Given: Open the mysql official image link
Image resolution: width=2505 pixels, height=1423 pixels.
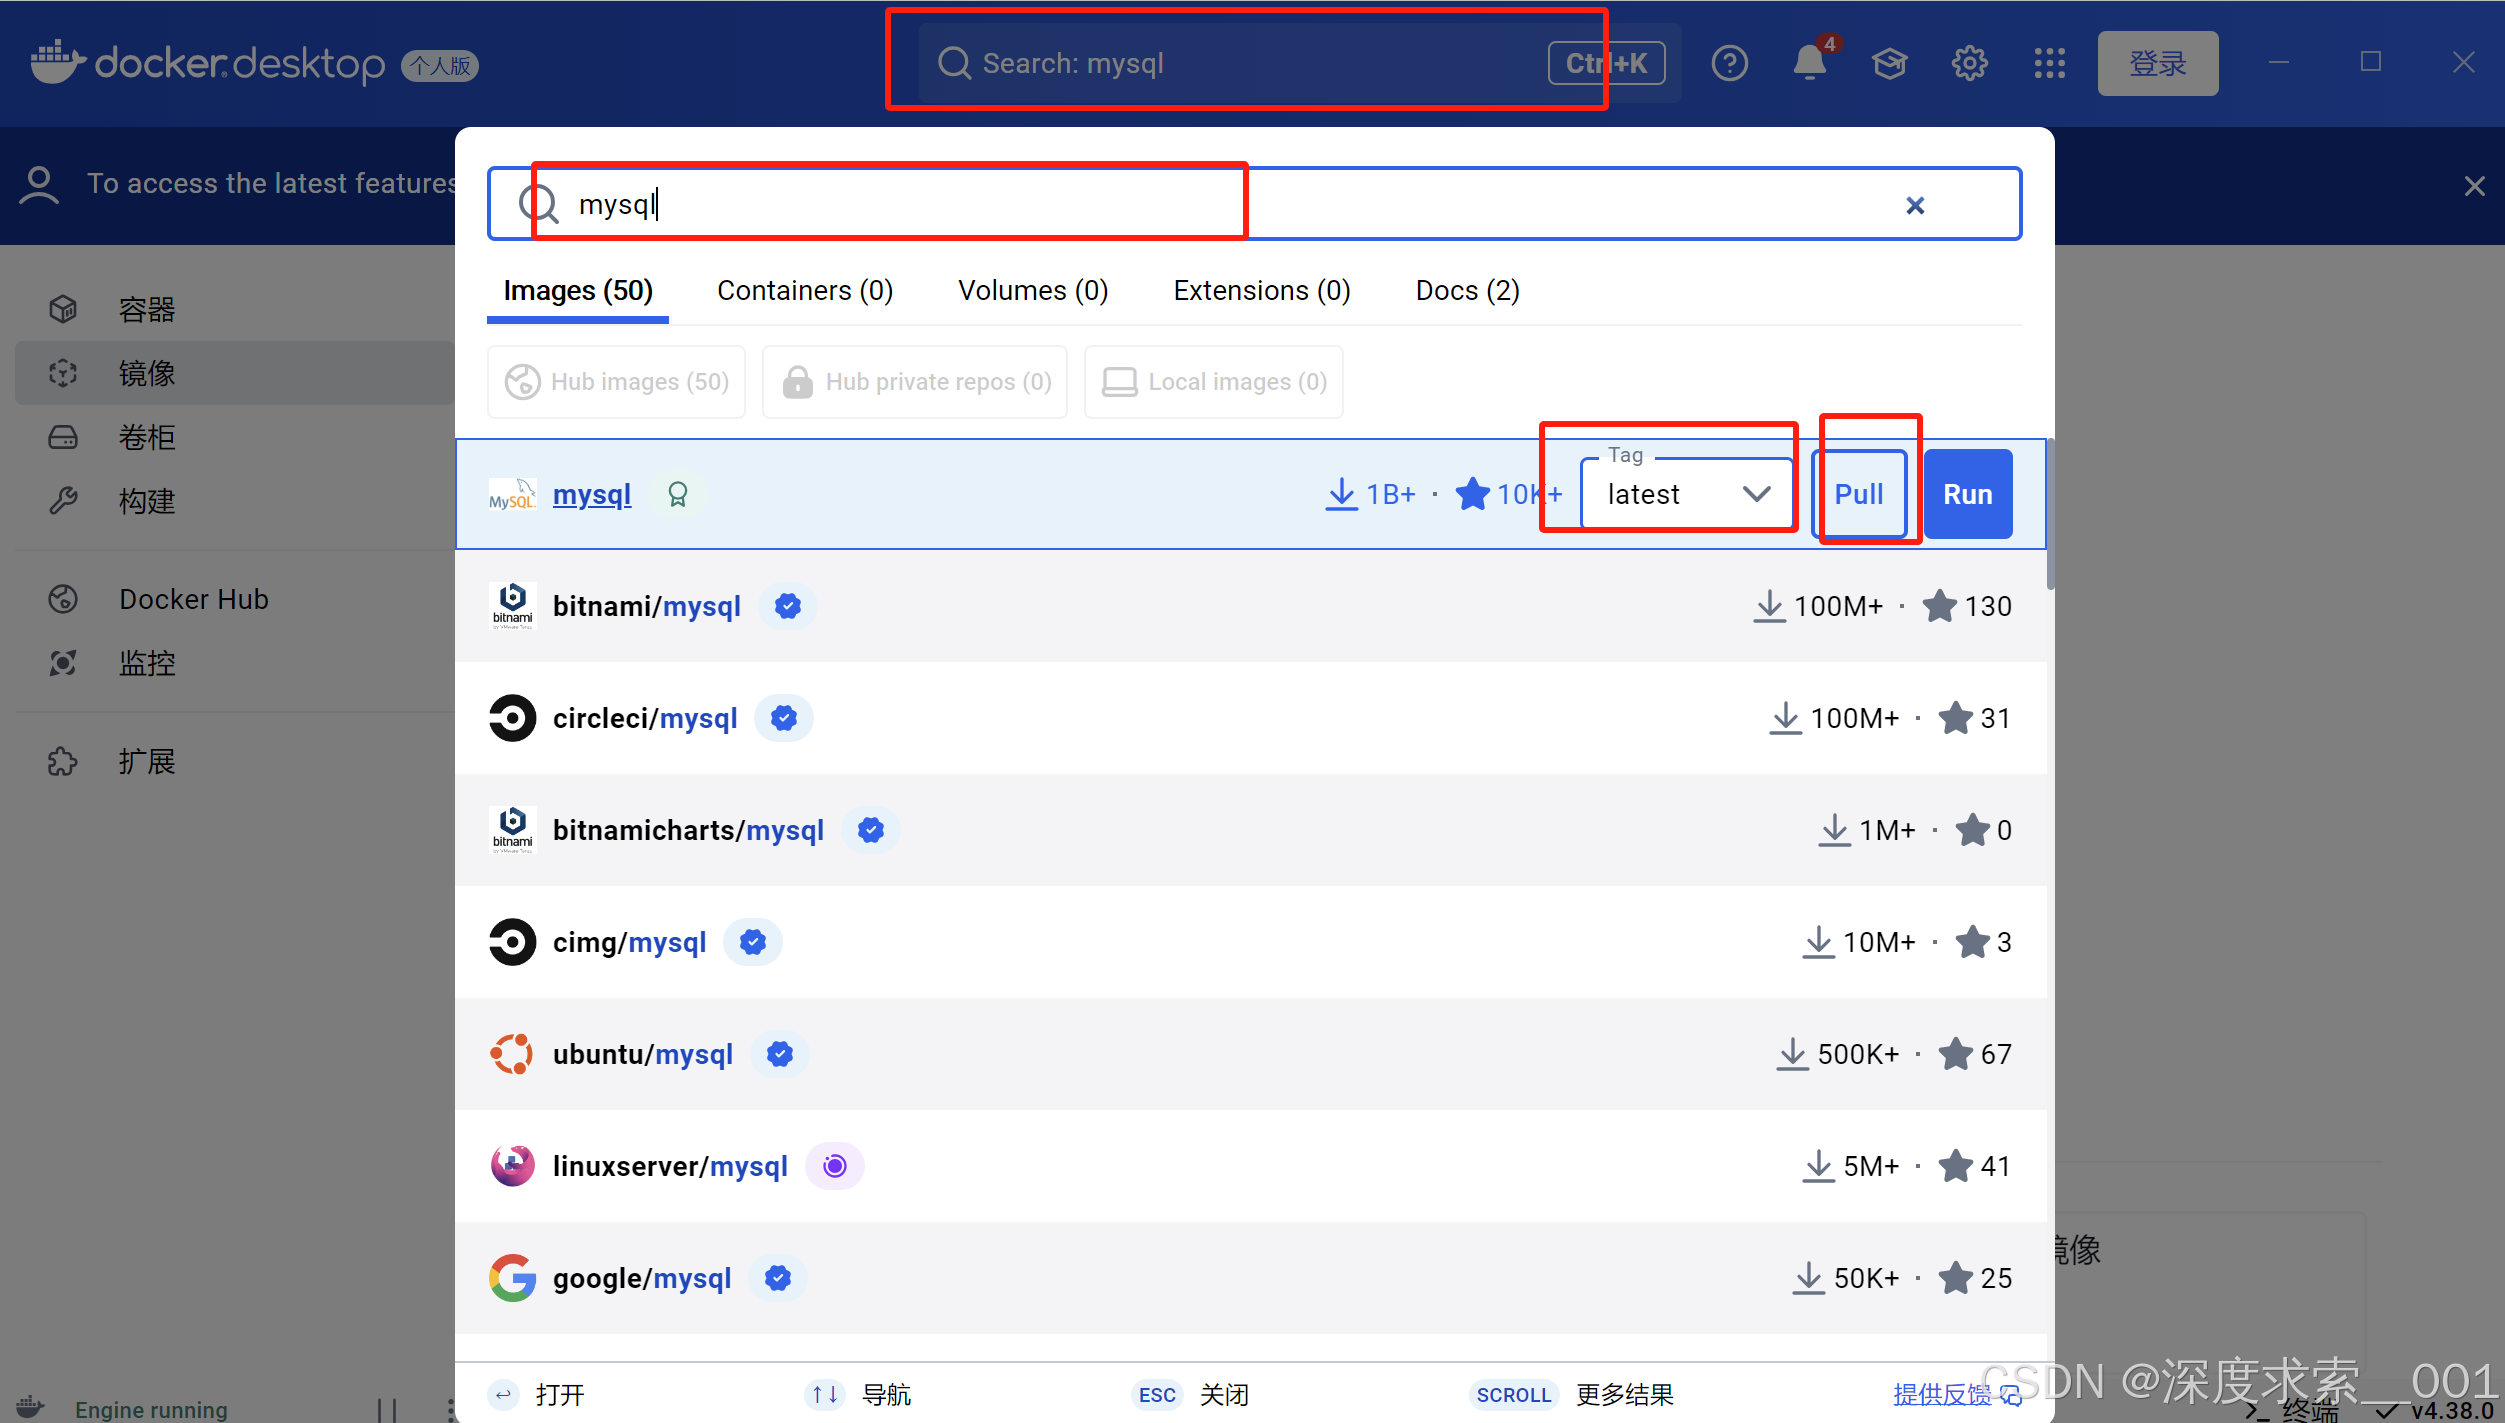Looking at the screenshot, I should point(591,494).
